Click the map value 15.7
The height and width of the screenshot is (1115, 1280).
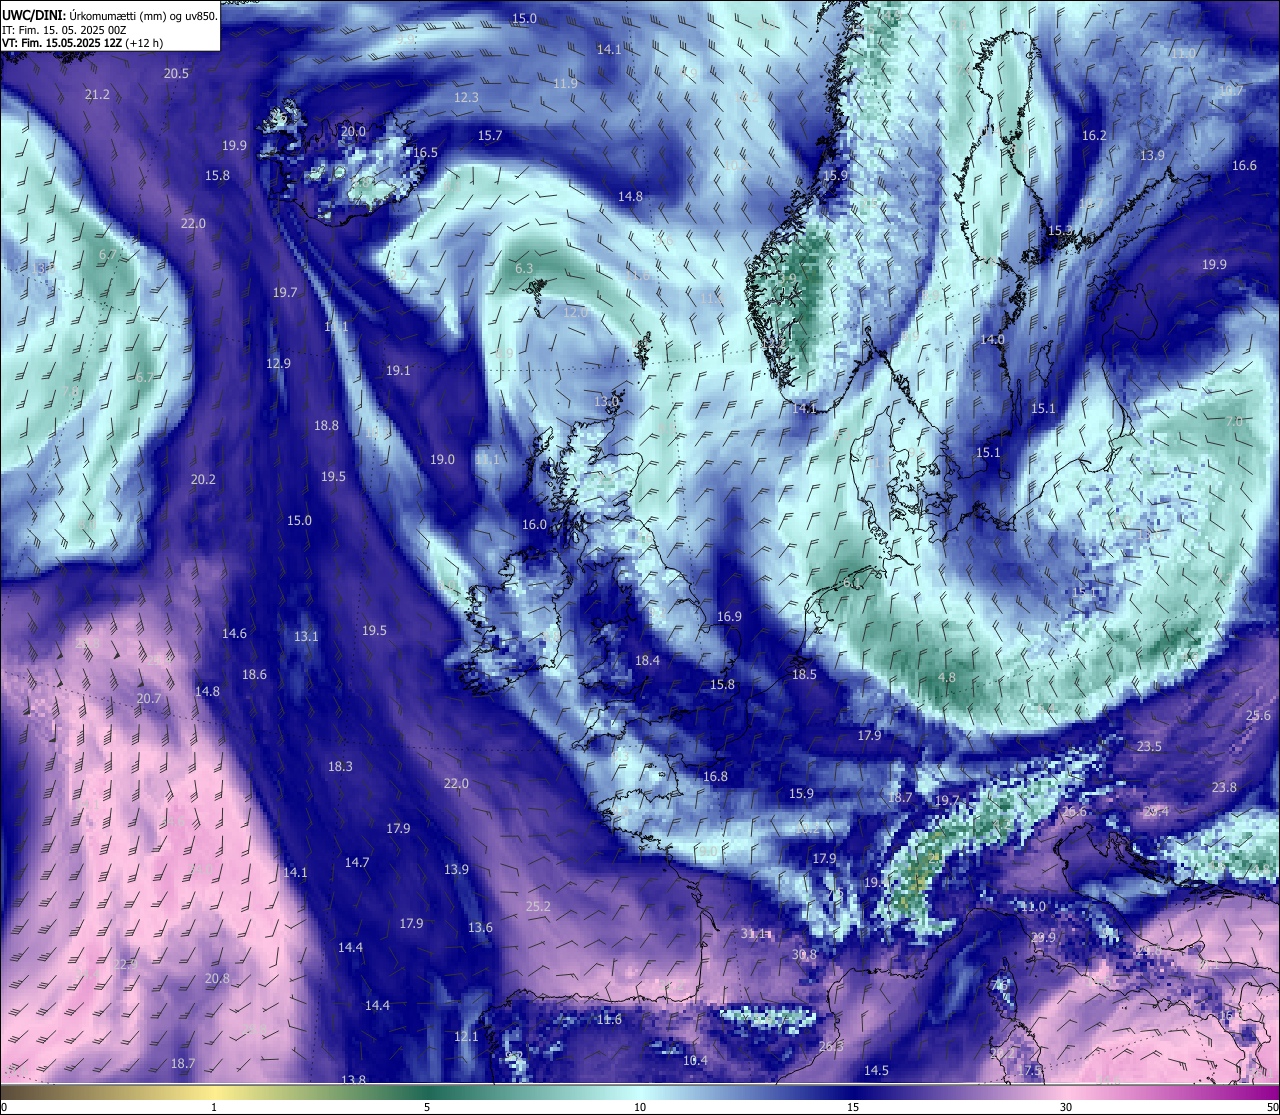(x=490, y=135)
